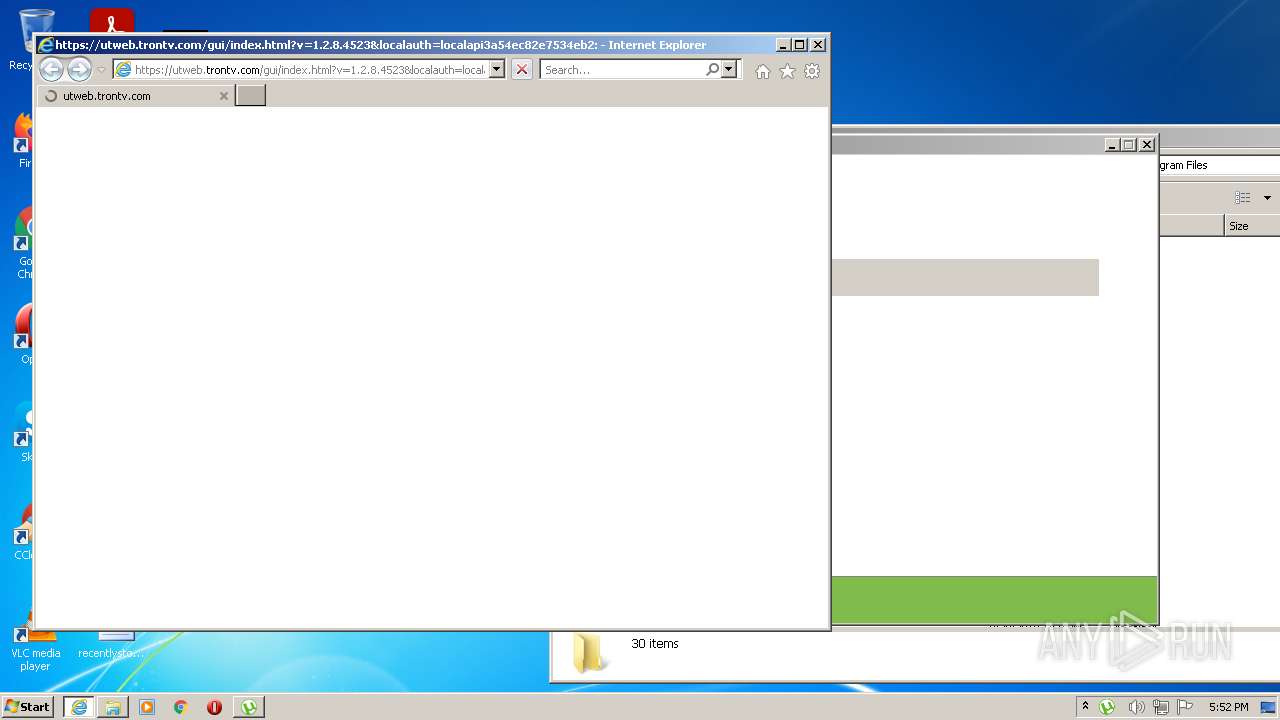
Task: Select the Adobe Acrobat desktop icon
Action: [x=112, y=21]
